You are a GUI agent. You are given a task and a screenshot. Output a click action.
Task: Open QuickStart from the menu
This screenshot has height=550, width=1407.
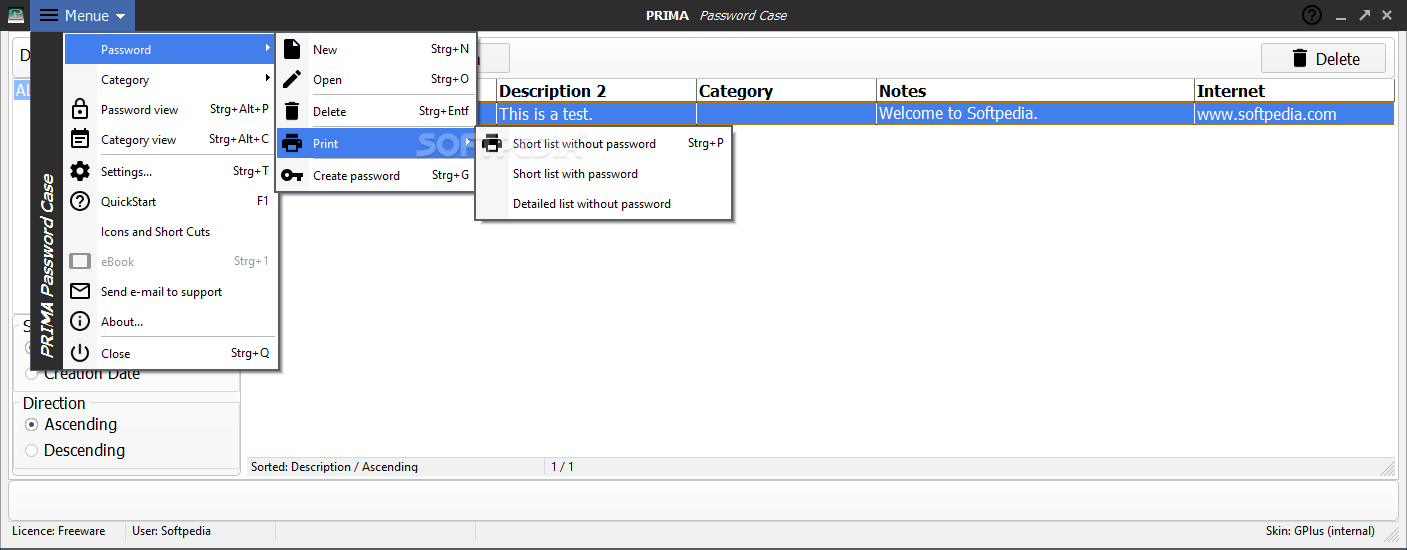click(170, 201)
